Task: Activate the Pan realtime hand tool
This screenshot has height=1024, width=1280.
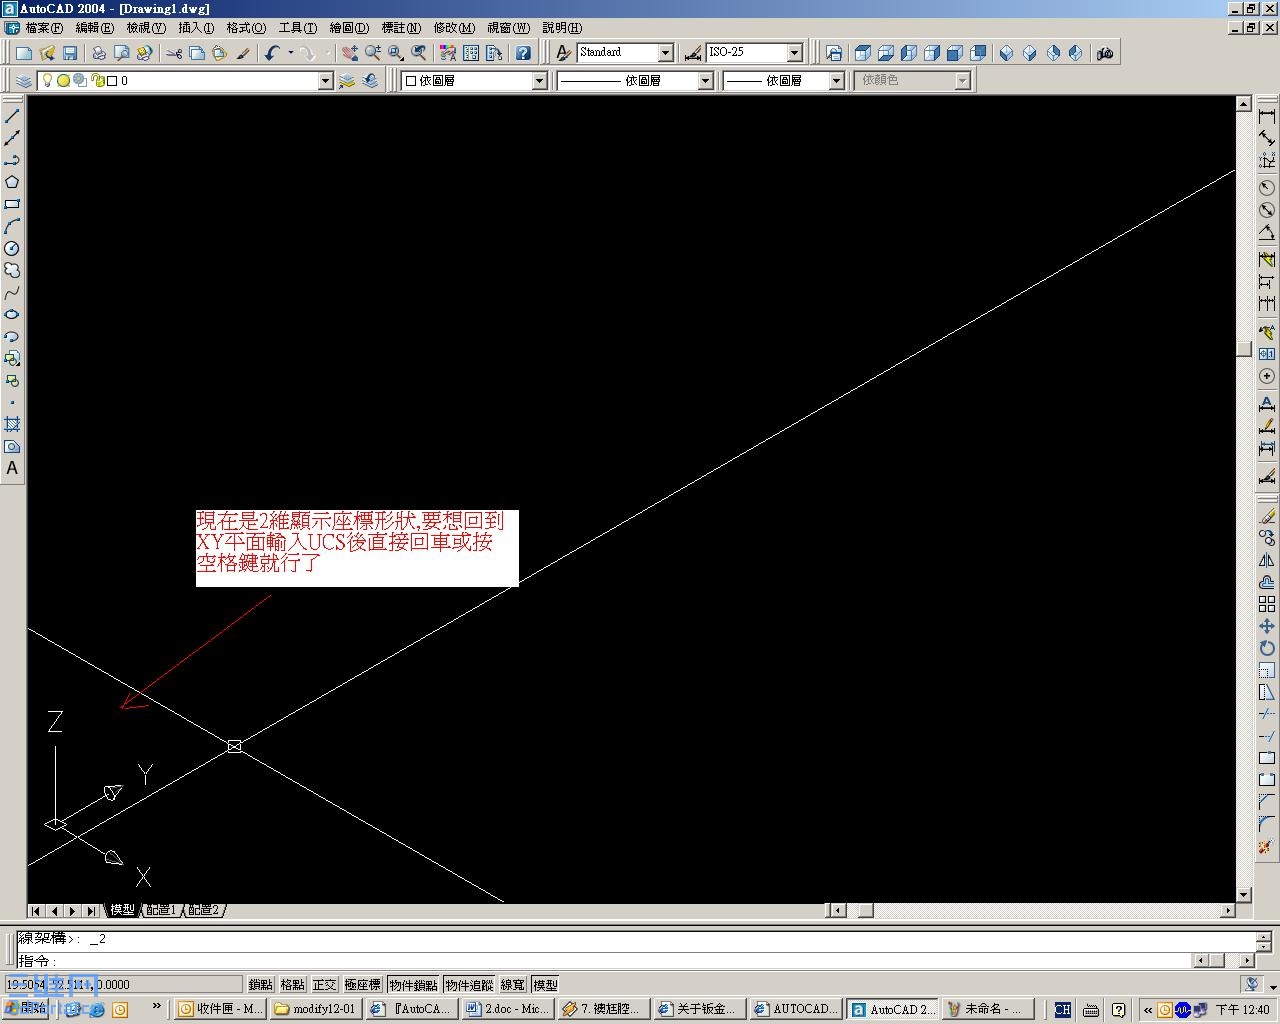Action: [349, 53]
